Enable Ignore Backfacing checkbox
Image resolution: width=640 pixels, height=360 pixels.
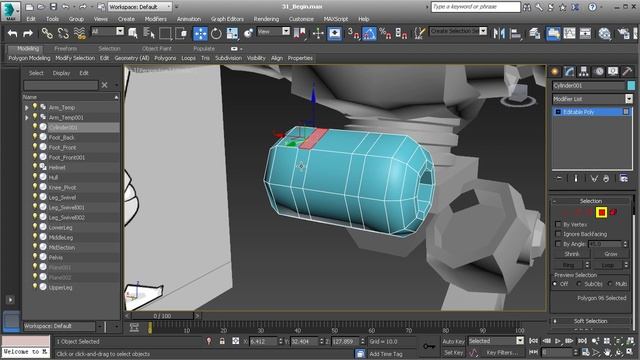pos(558,234)
